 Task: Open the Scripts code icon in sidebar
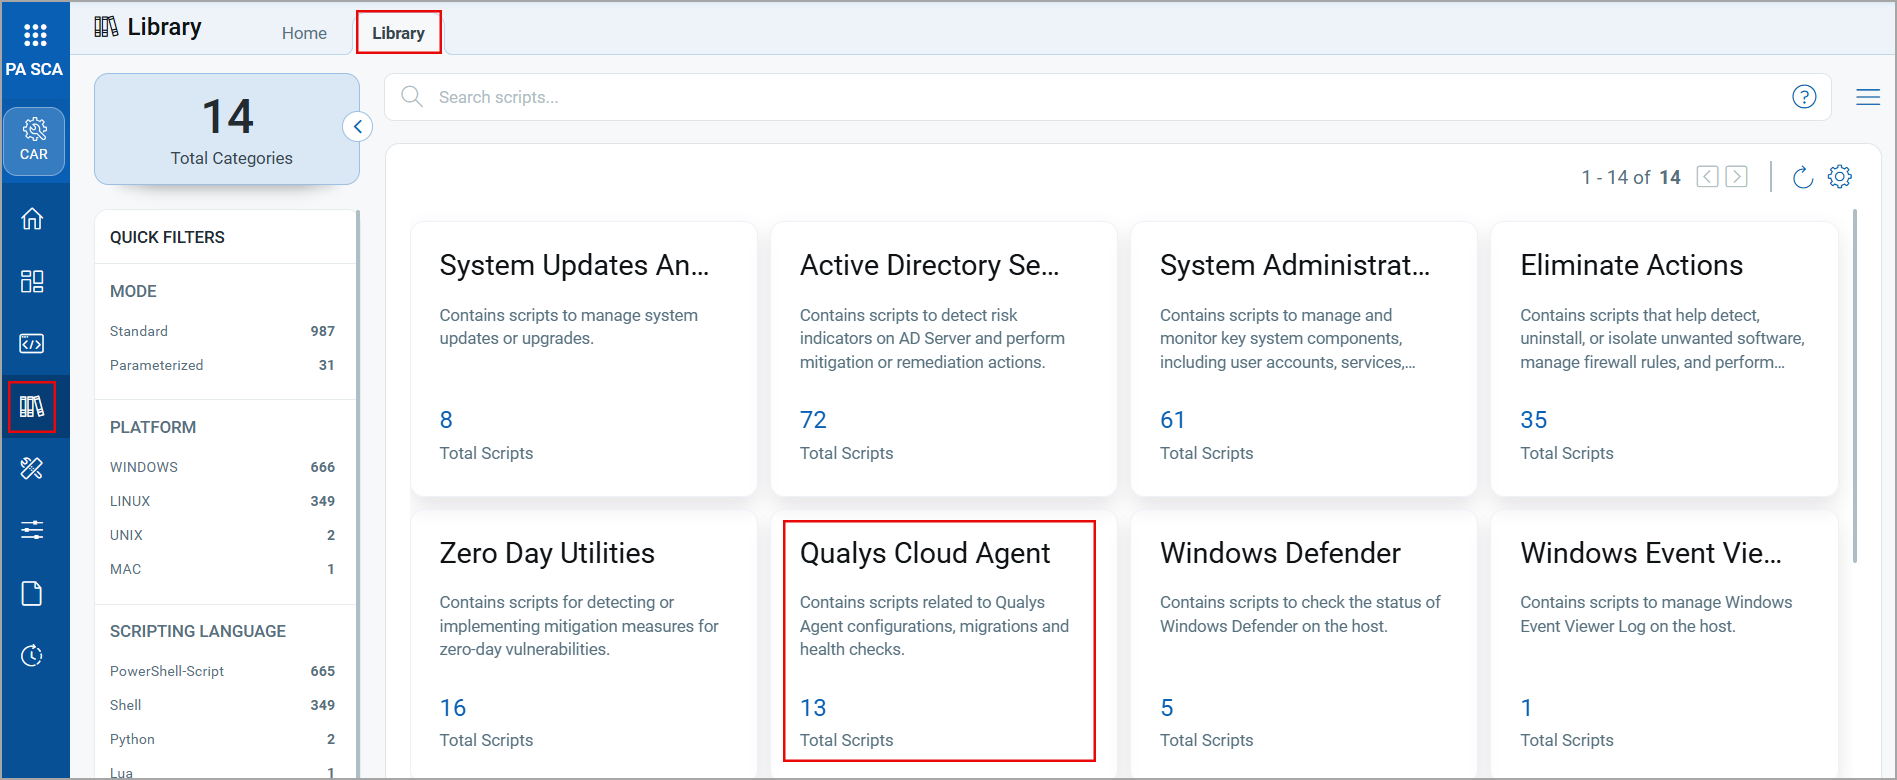point(32,344)
